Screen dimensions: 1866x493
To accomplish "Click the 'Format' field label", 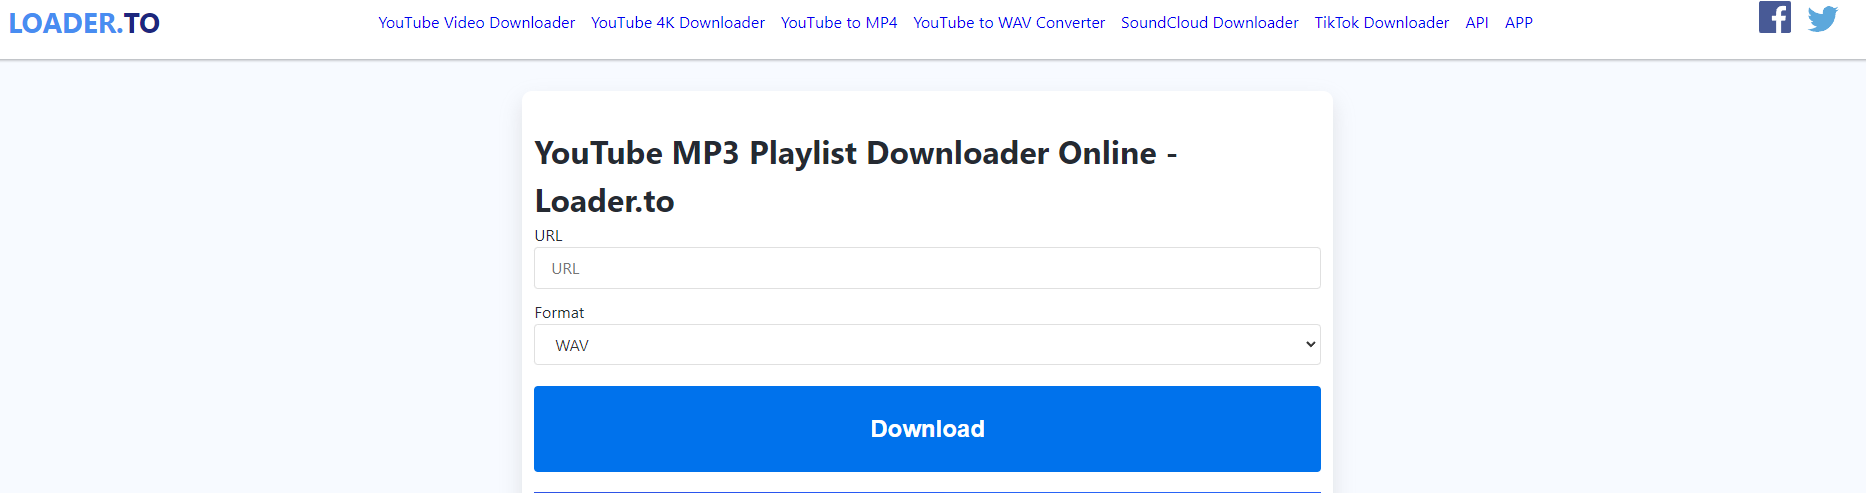I will point(559,313).
